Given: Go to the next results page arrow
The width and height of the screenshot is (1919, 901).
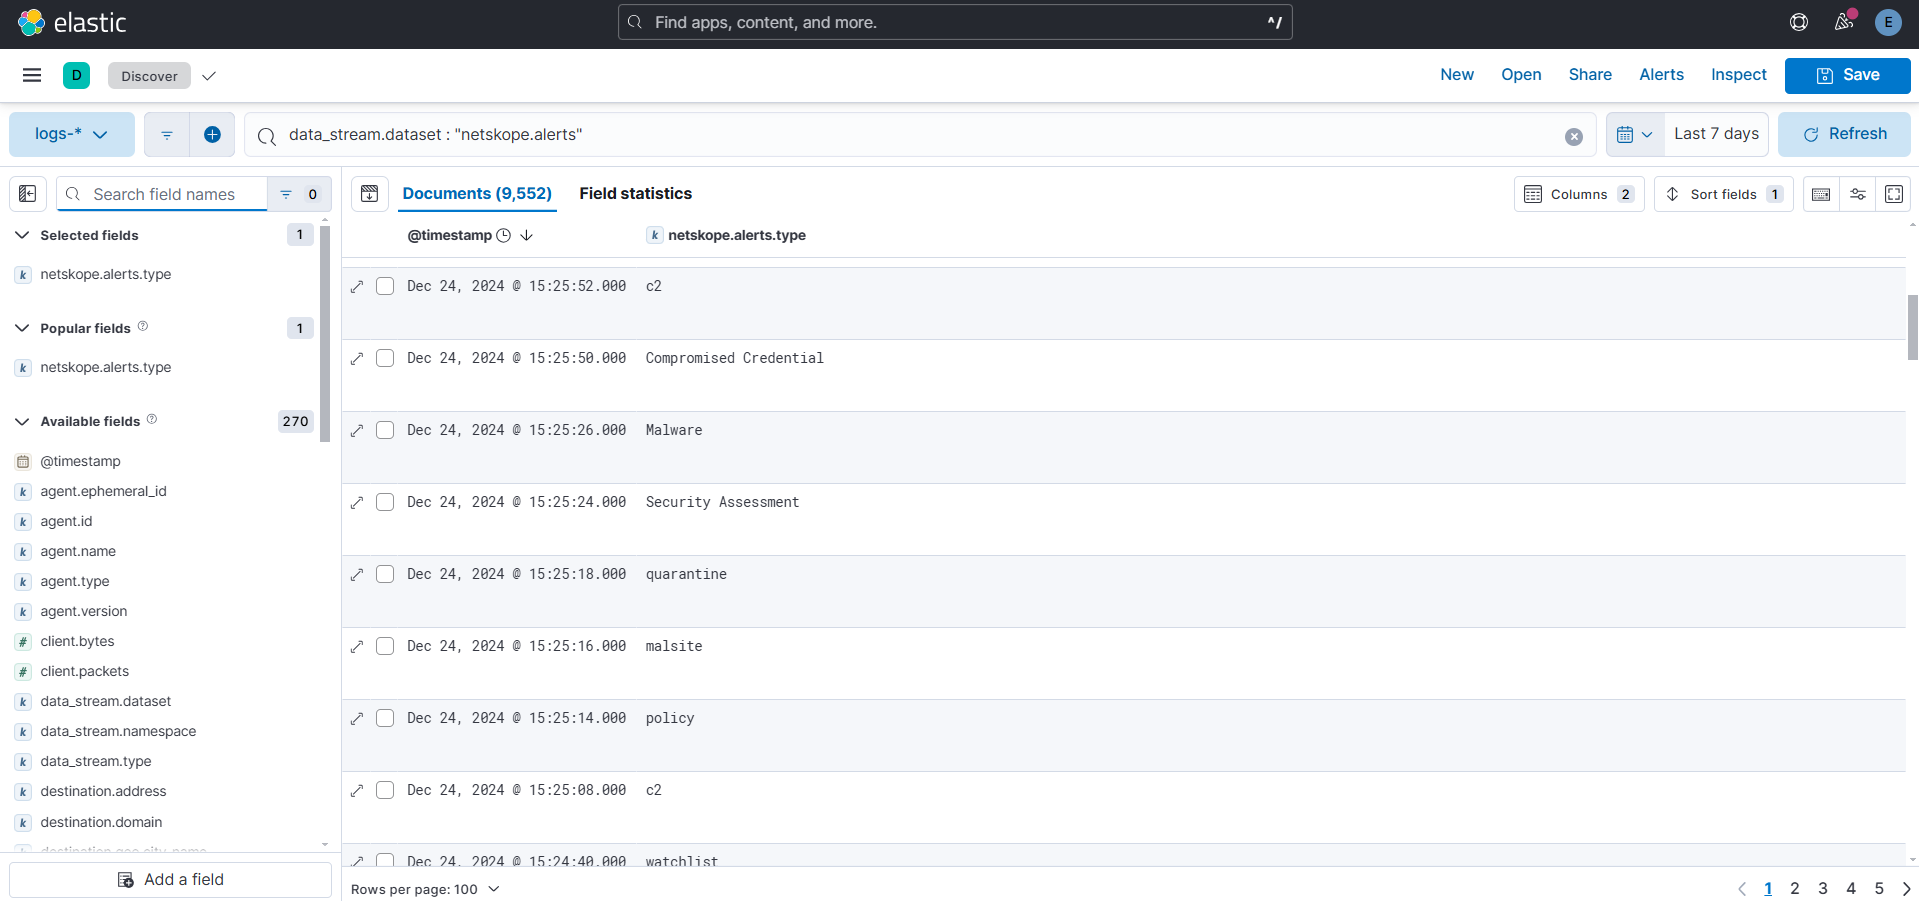Looking at the screenshot, I should click(x=1906, y=889).
